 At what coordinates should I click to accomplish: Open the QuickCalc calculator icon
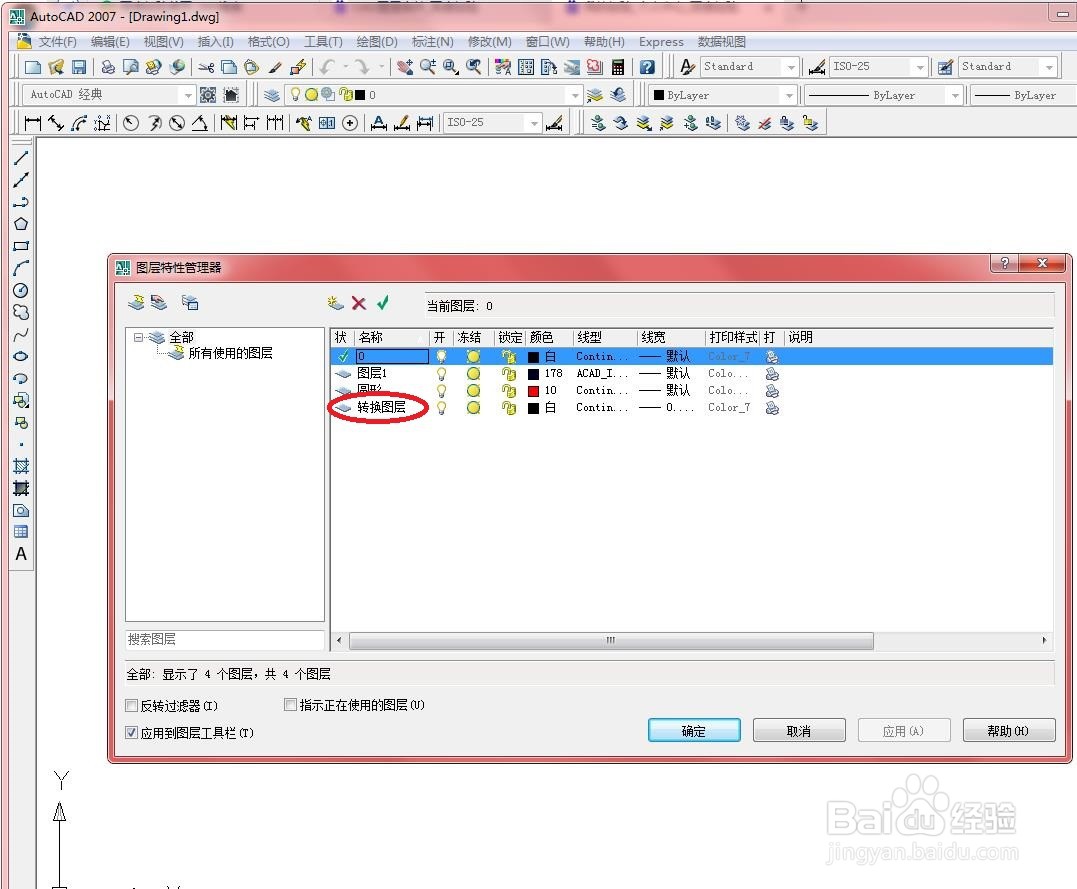point(617,67)
